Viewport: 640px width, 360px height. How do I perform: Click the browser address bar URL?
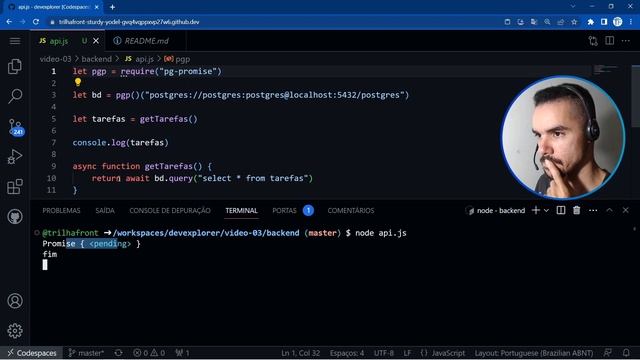[129, 22]
